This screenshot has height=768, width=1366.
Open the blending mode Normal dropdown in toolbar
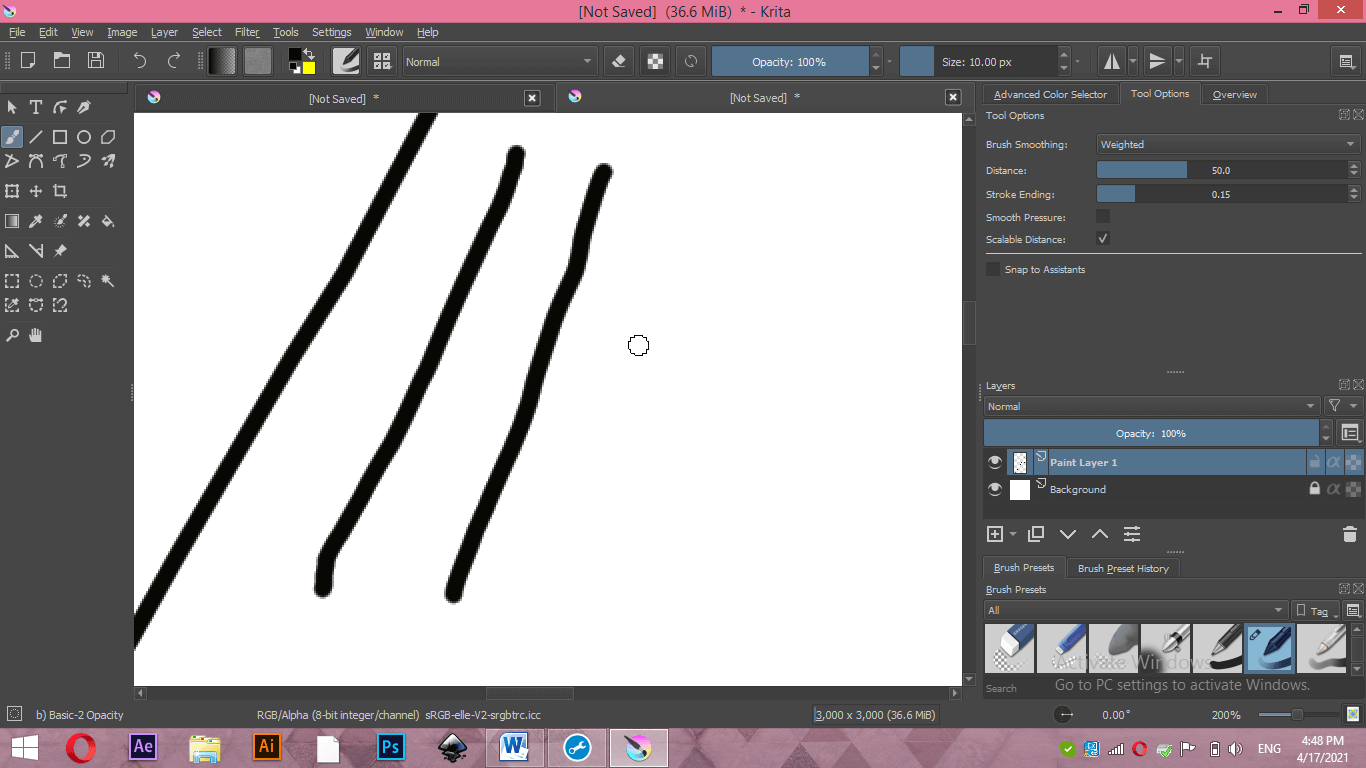coord(499,61)
